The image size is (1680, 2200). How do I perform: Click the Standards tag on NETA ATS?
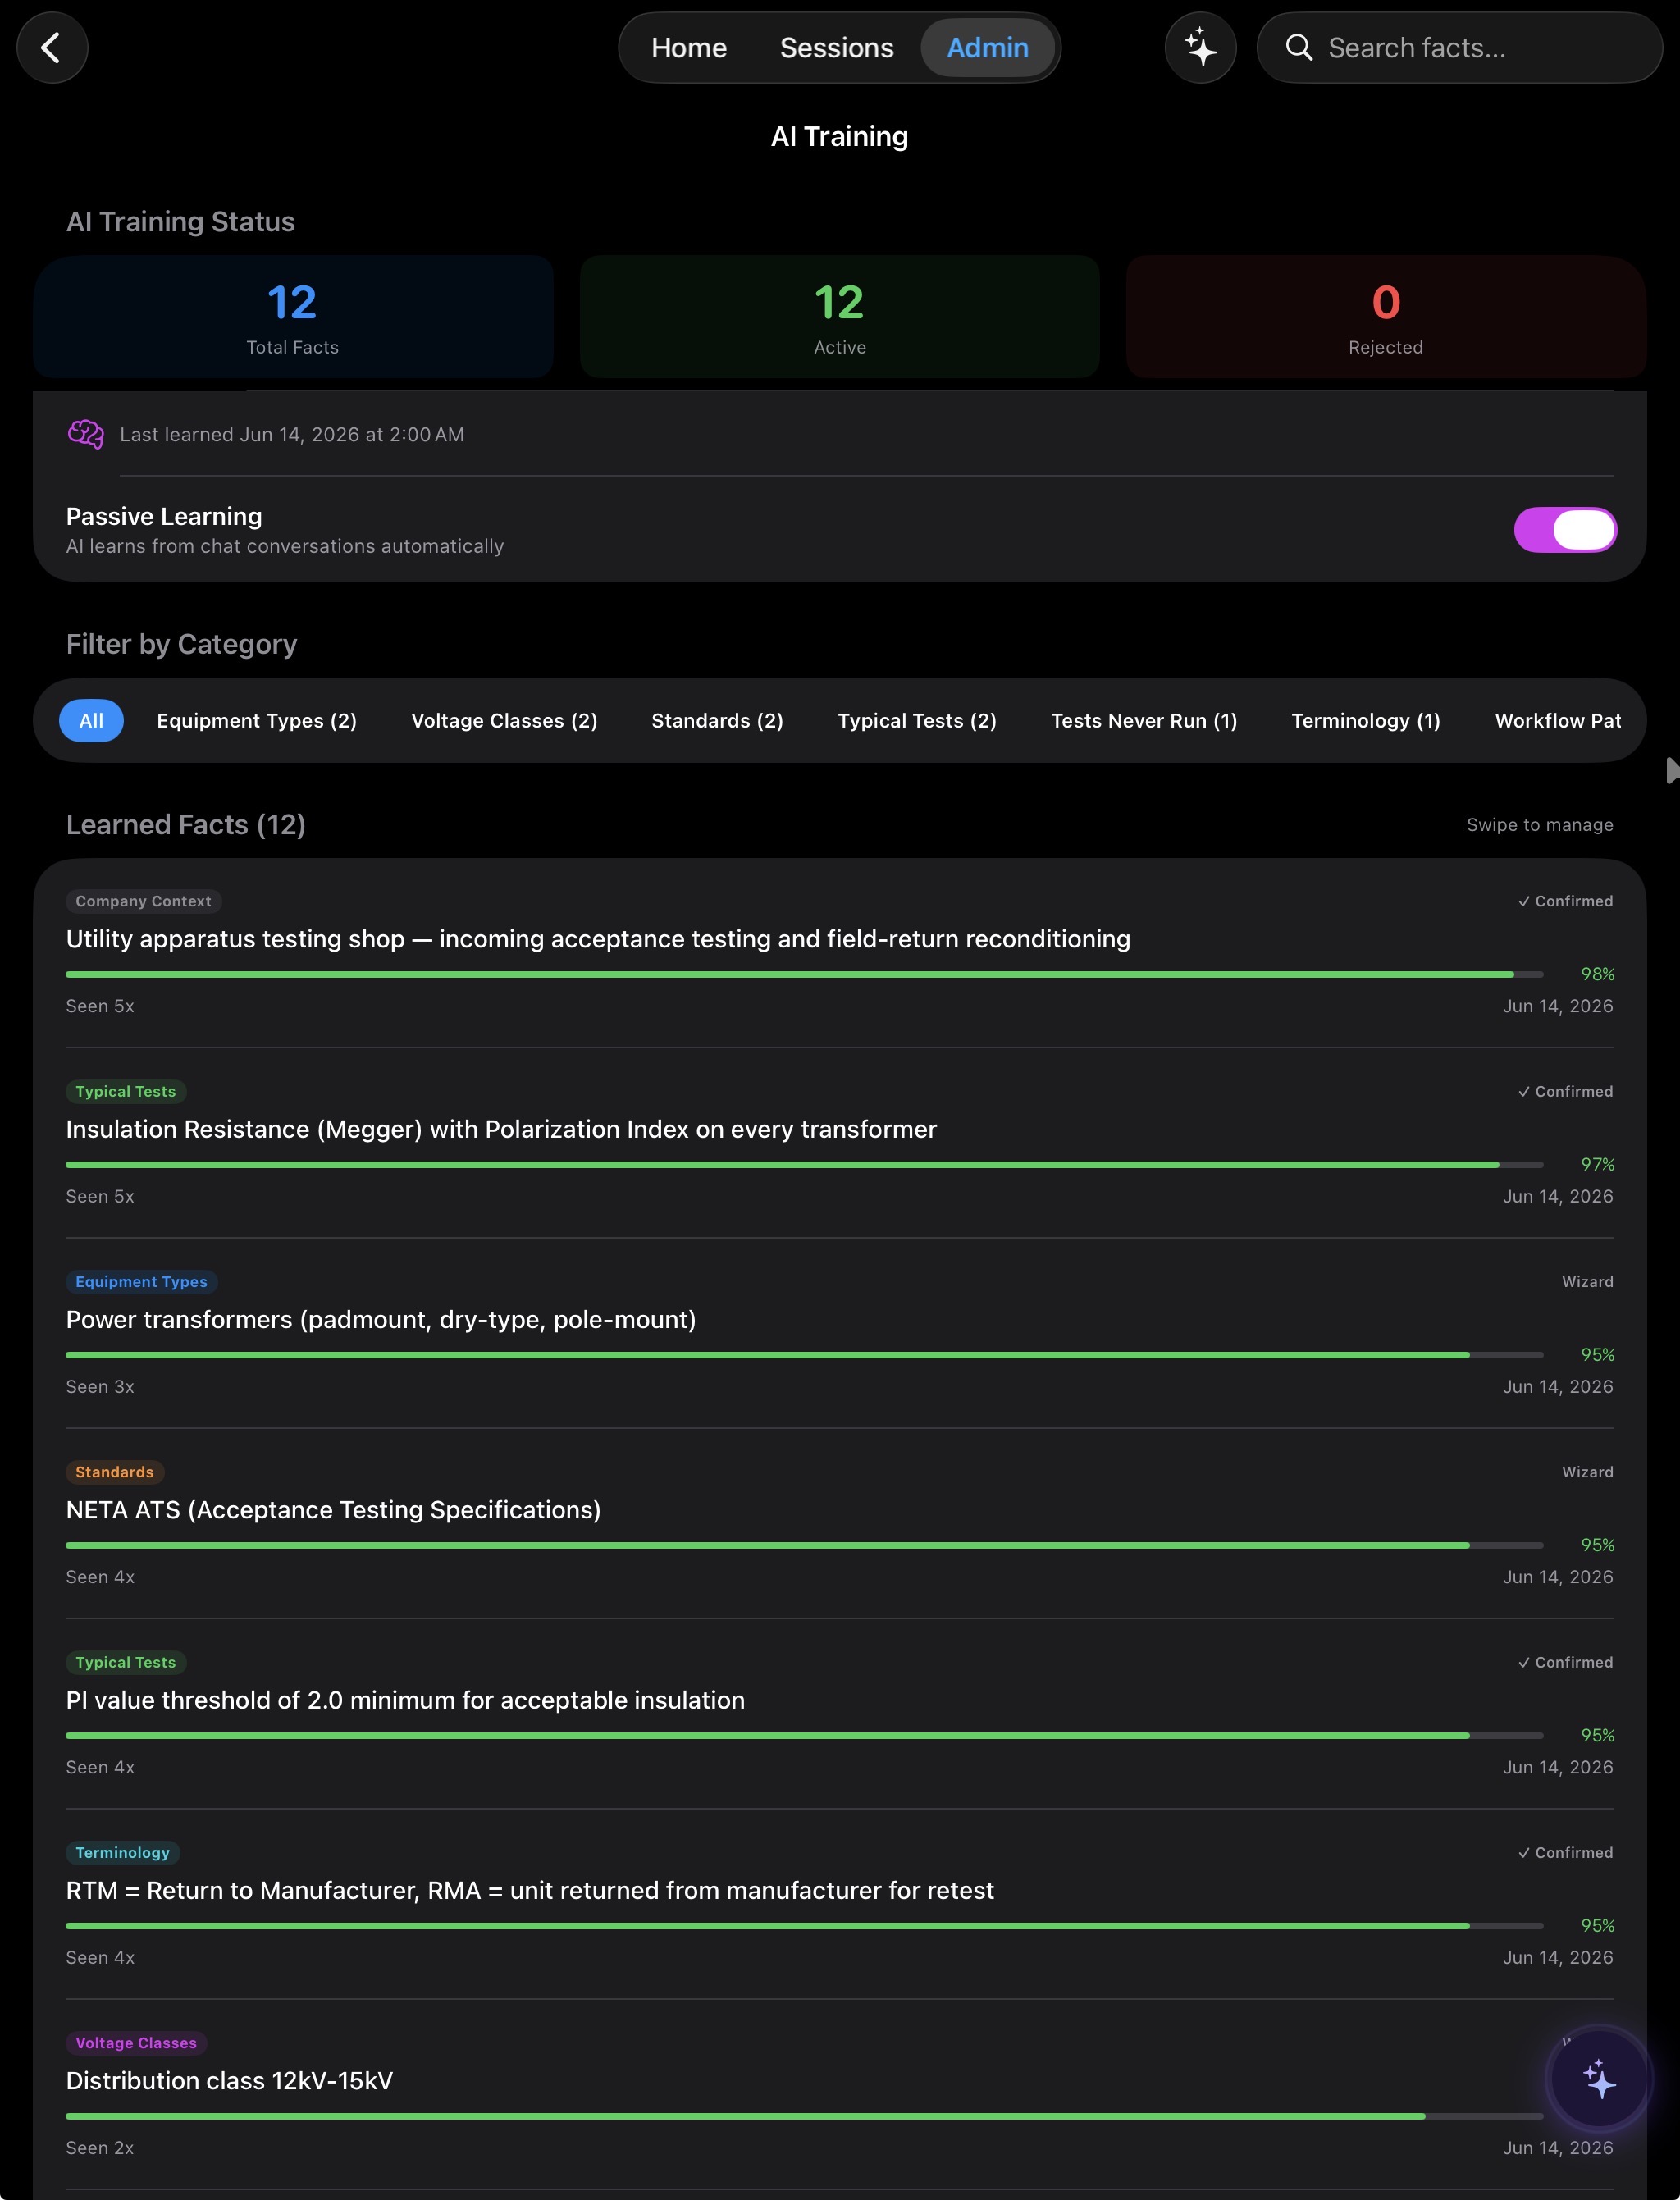click(115, 1472)
